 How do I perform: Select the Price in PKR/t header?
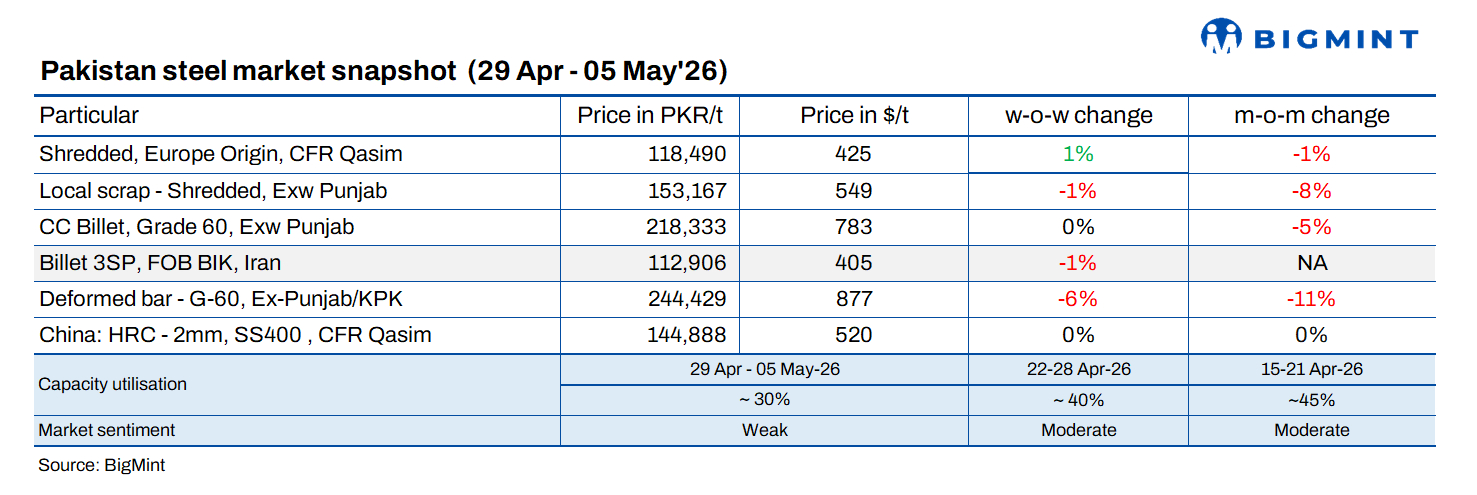(x=649, y=115)
